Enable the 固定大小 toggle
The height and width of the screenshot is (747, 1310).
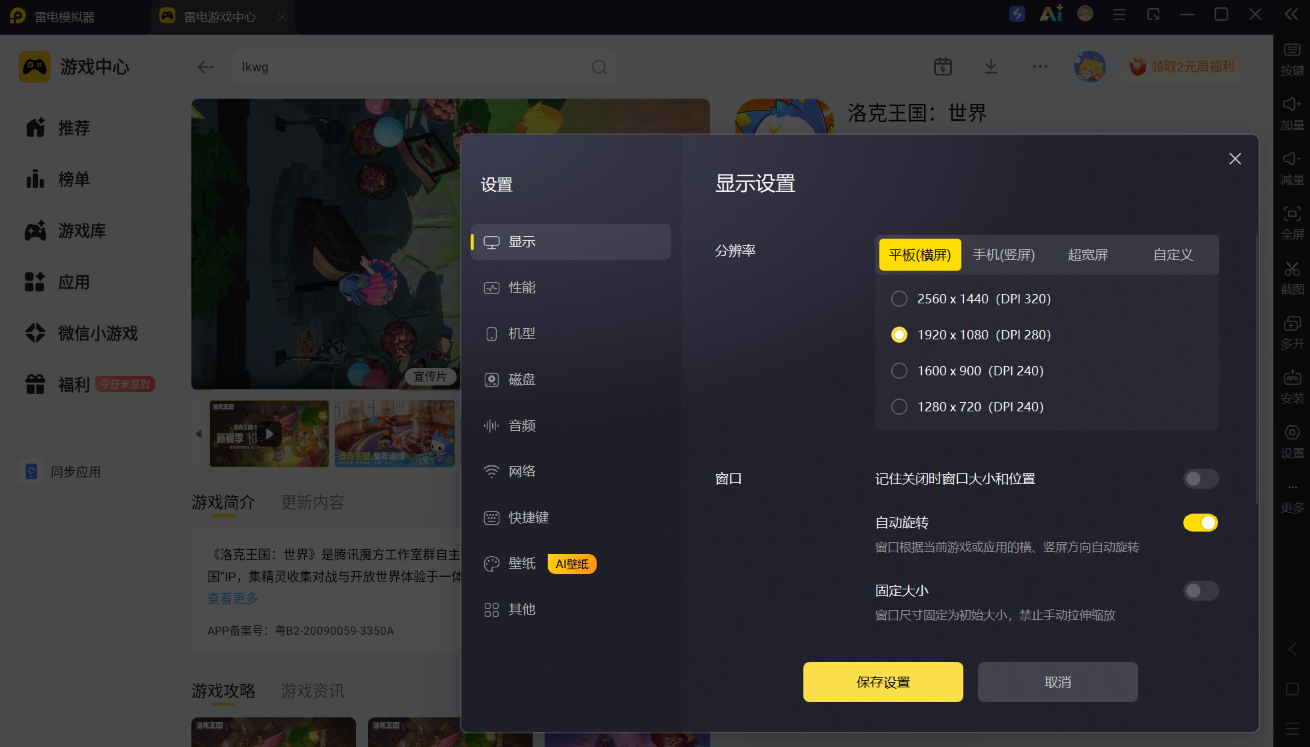pos(1200,591)
